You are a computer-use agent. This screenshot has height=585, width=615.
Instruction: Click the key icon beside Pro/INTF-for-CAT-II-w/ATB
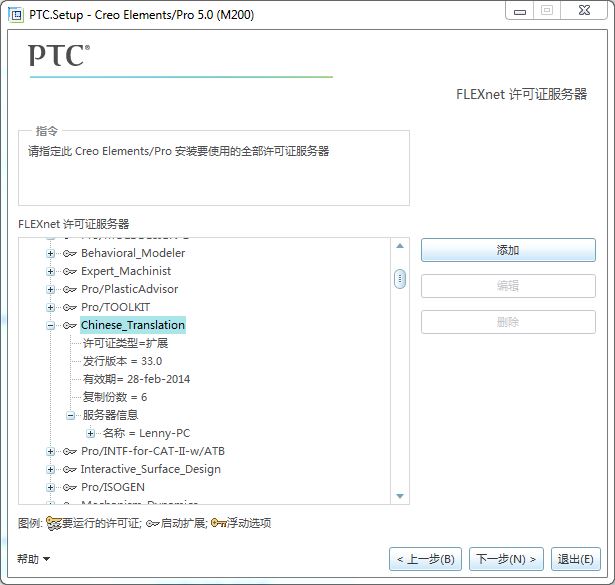pyautogui.click(x=69, y=452)
